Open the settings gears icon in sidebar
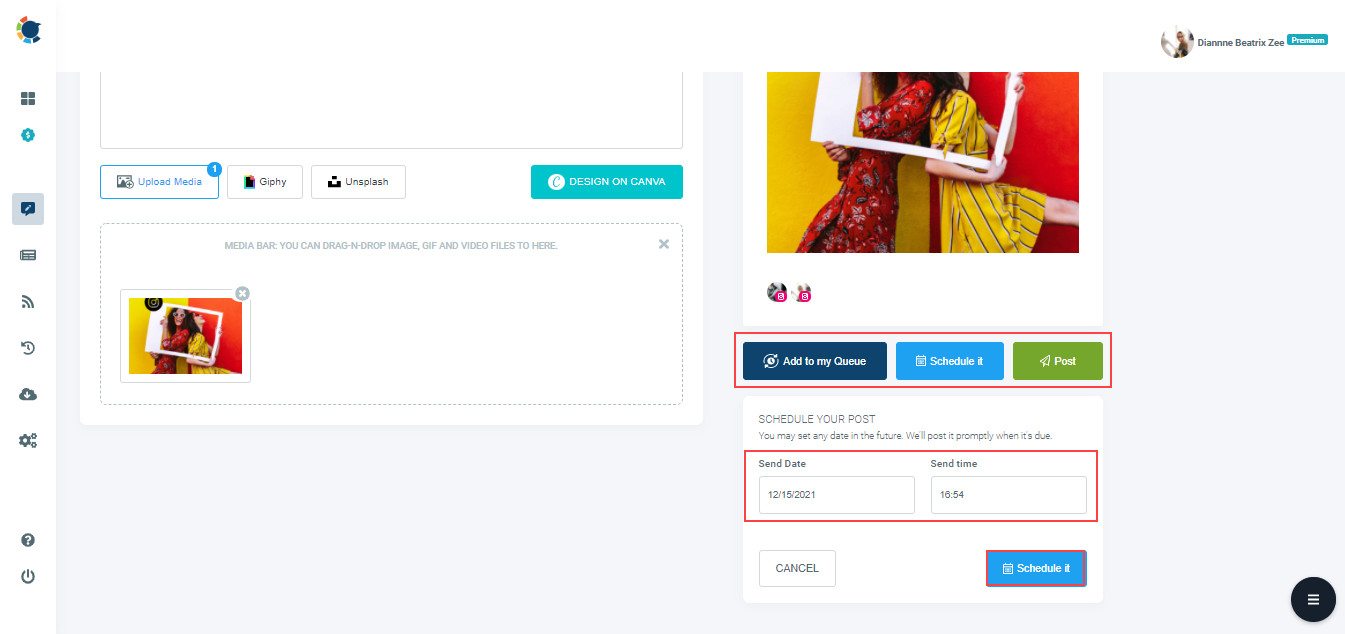 coord(28,440)
